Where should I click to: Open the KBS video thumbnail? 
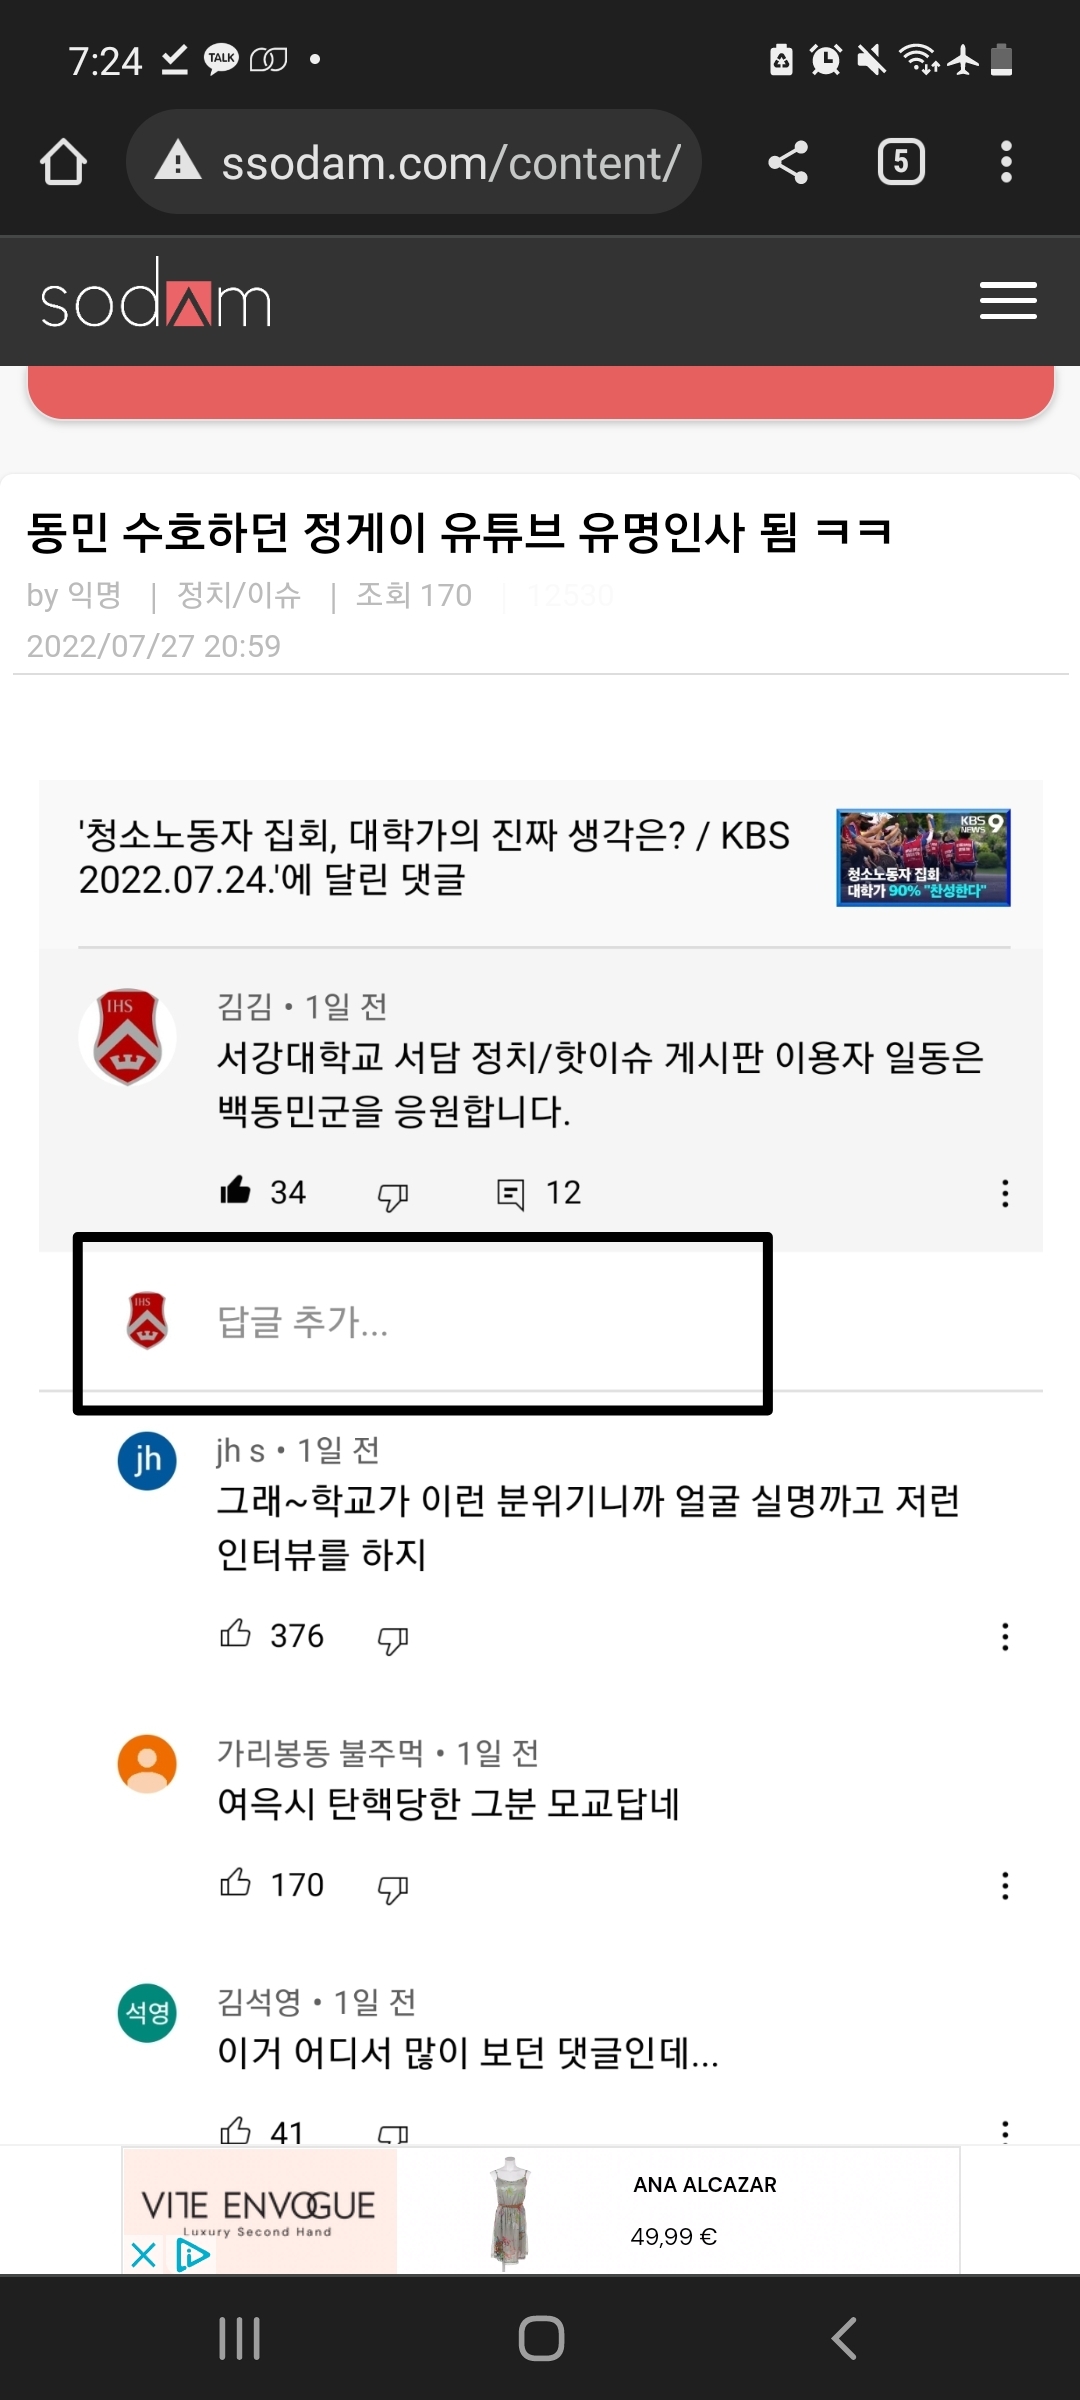pyautogui.click(x=923, y=858)
